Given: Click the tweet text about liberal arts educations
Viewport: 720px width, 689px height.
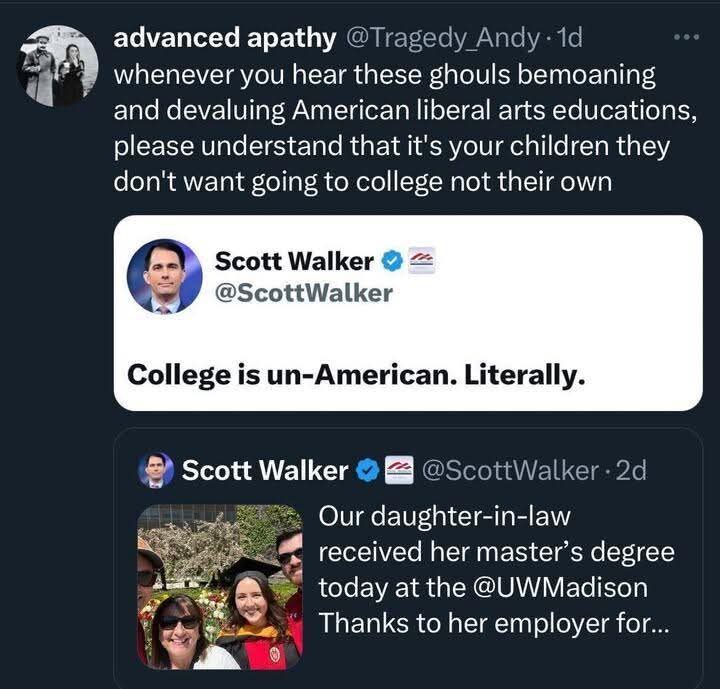Looking at the screenshot, I should pos(405,128).
